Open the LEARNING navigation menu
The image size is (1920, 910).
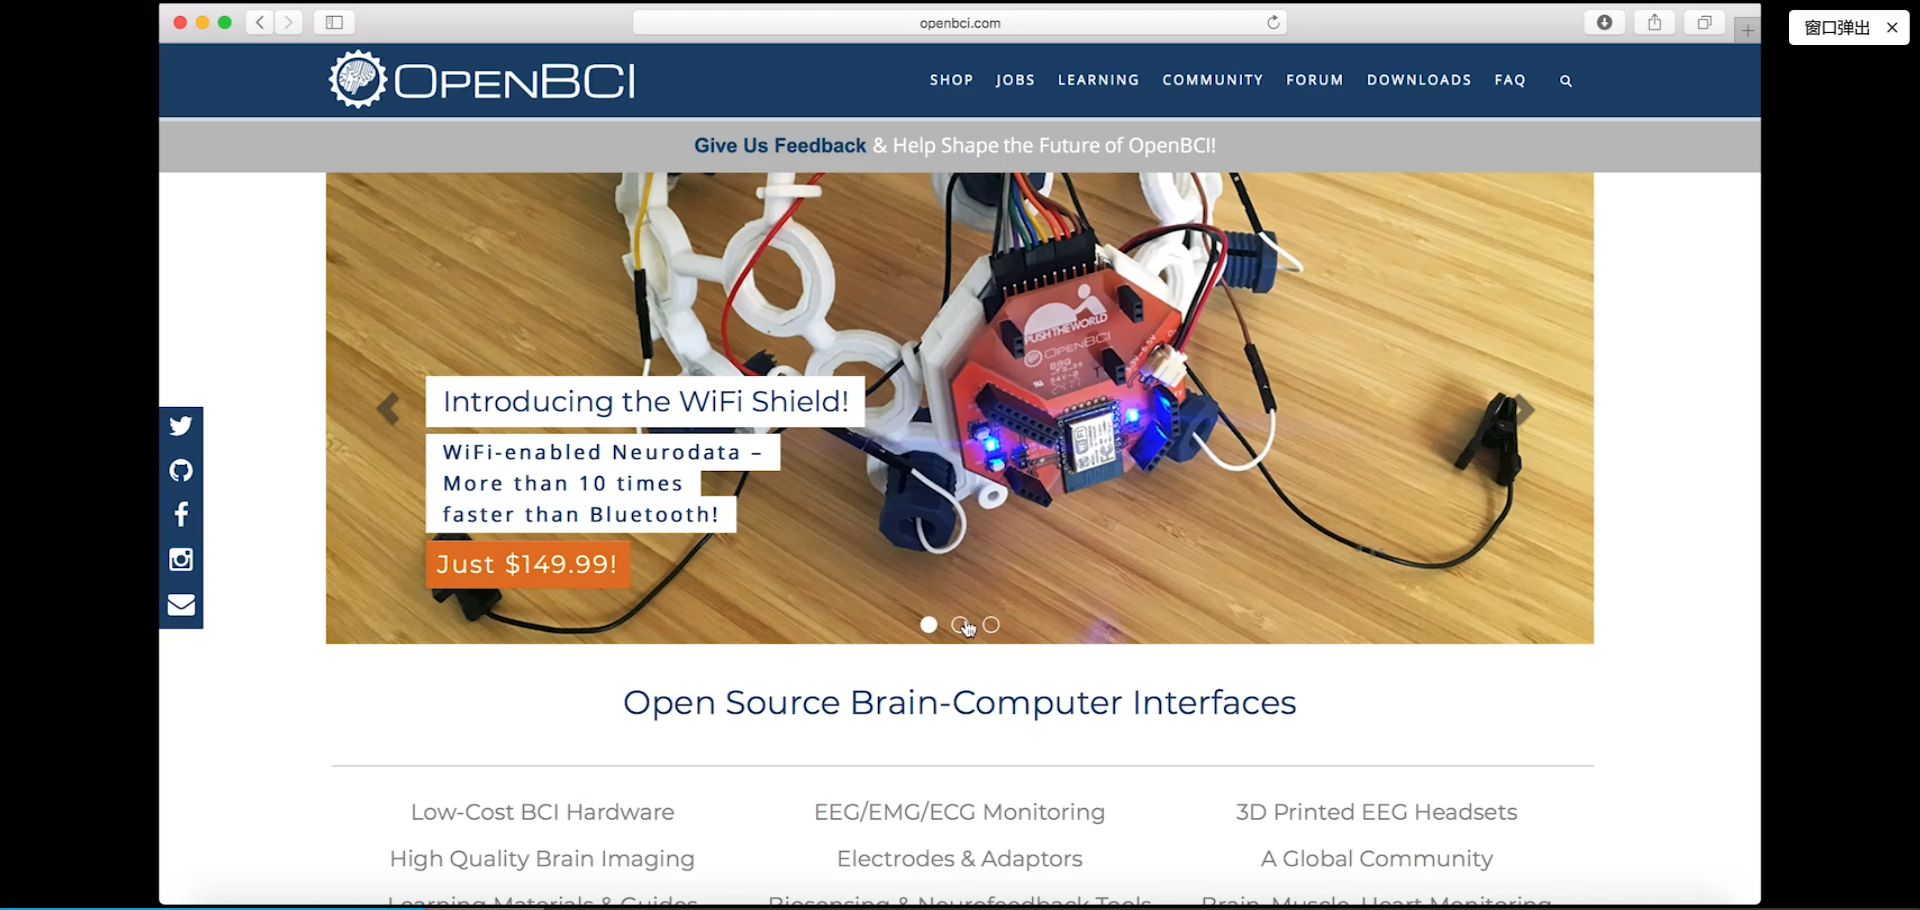1098,80
